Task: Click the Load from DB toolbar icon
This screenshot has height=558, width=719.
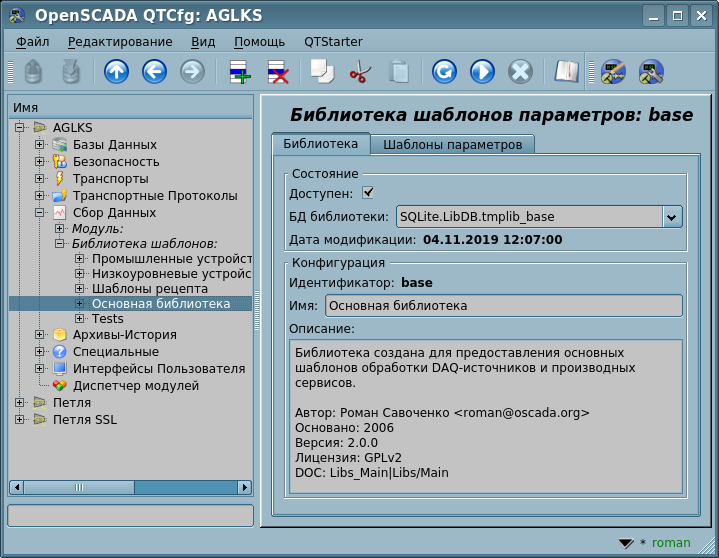Action: (33, 72)
